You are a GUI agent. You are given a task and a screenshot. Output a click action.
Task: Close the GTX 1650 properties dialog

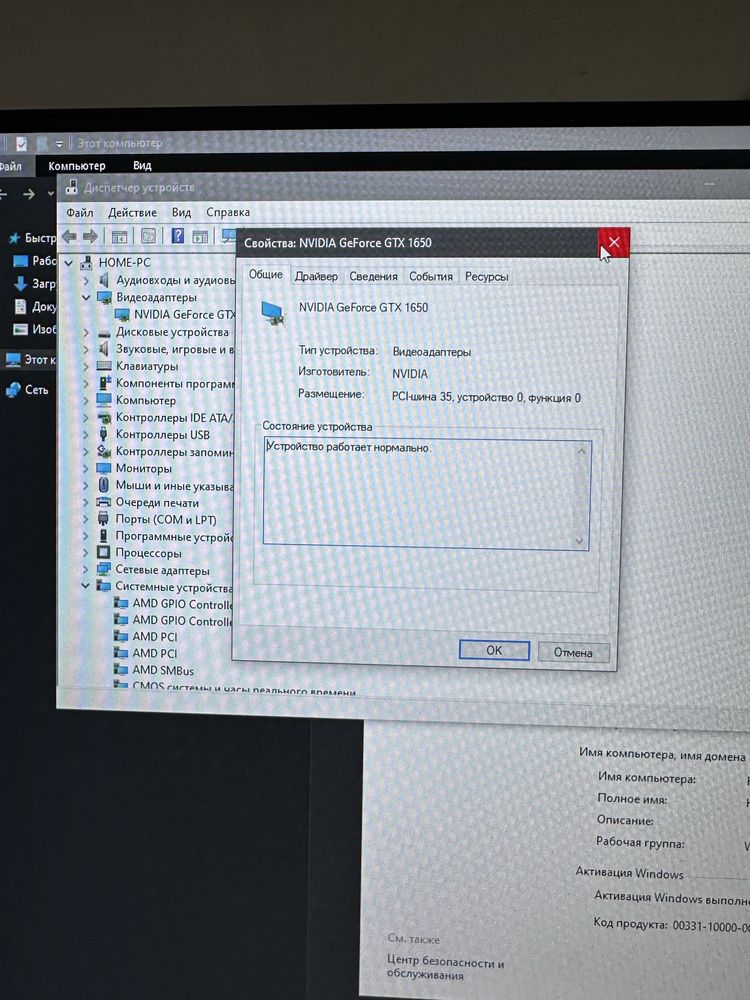(614, 242)
